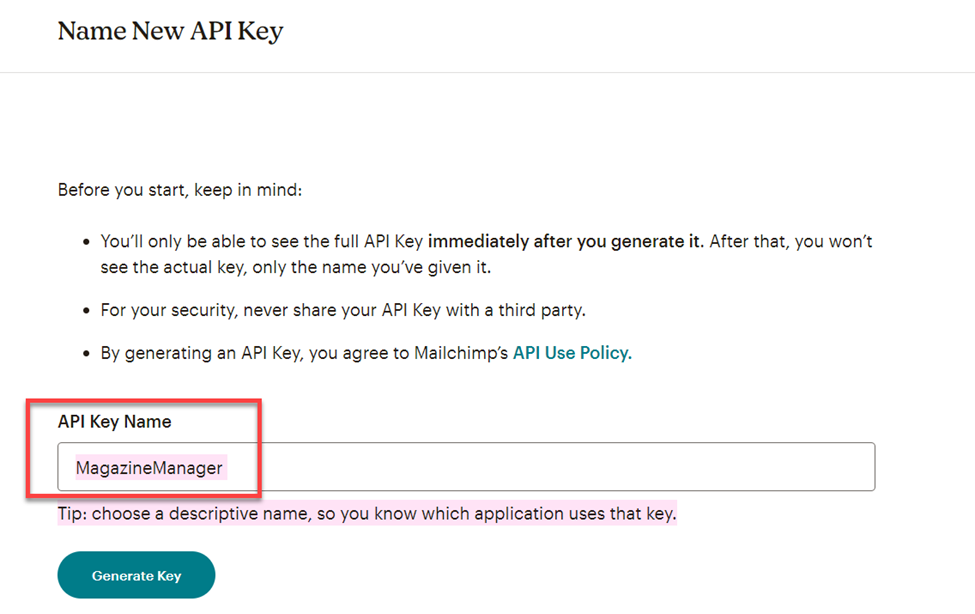
Task: Click the see the actual key line
Action: (x=296, y=267)
